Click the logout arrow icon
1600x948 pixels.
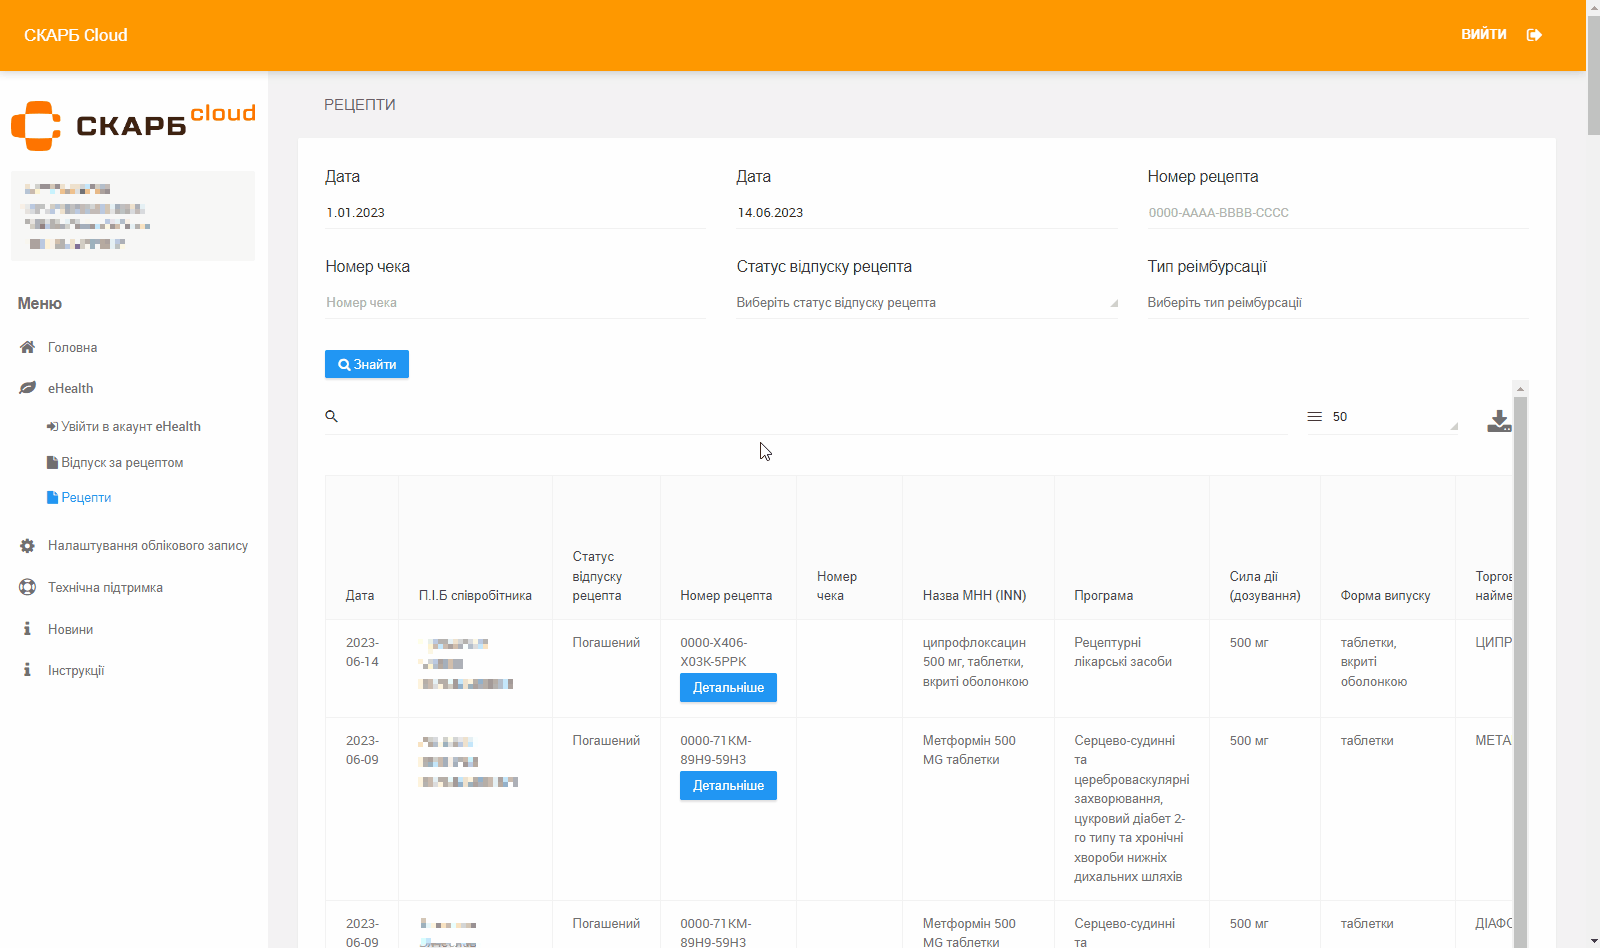click(1534, 35)
